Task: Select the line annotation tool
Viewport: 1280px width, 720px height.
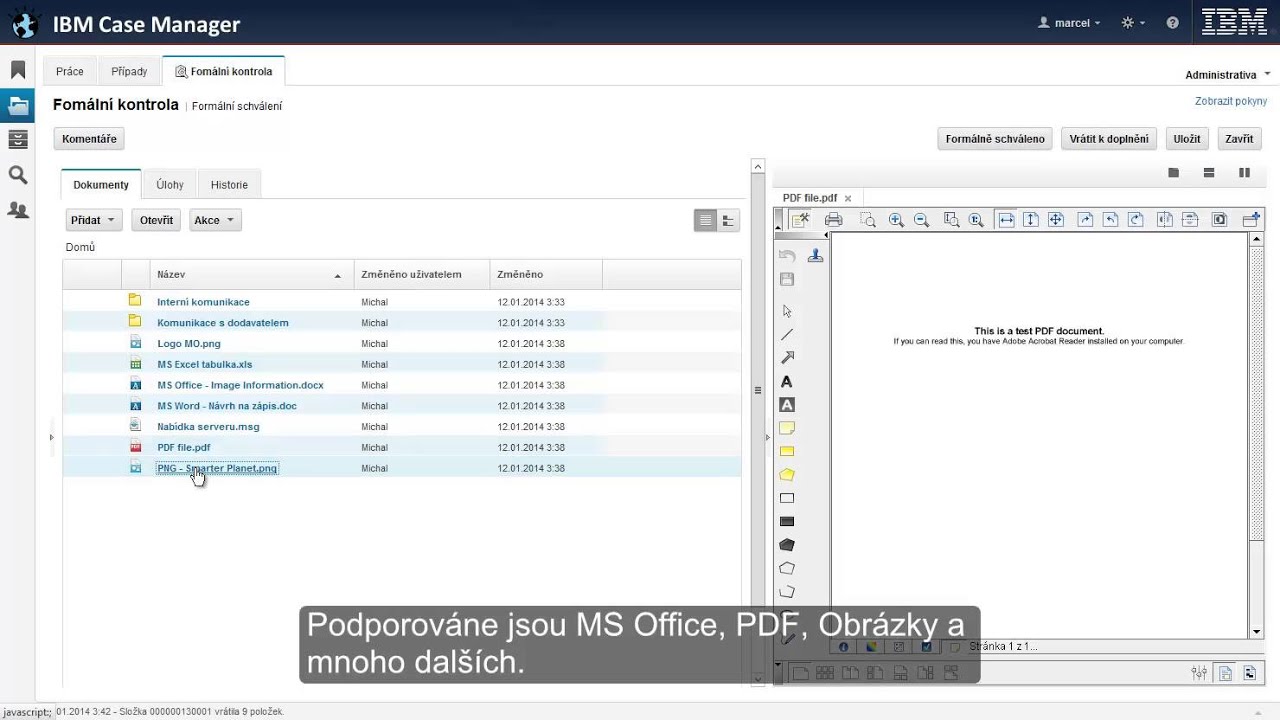Action: 787,334
